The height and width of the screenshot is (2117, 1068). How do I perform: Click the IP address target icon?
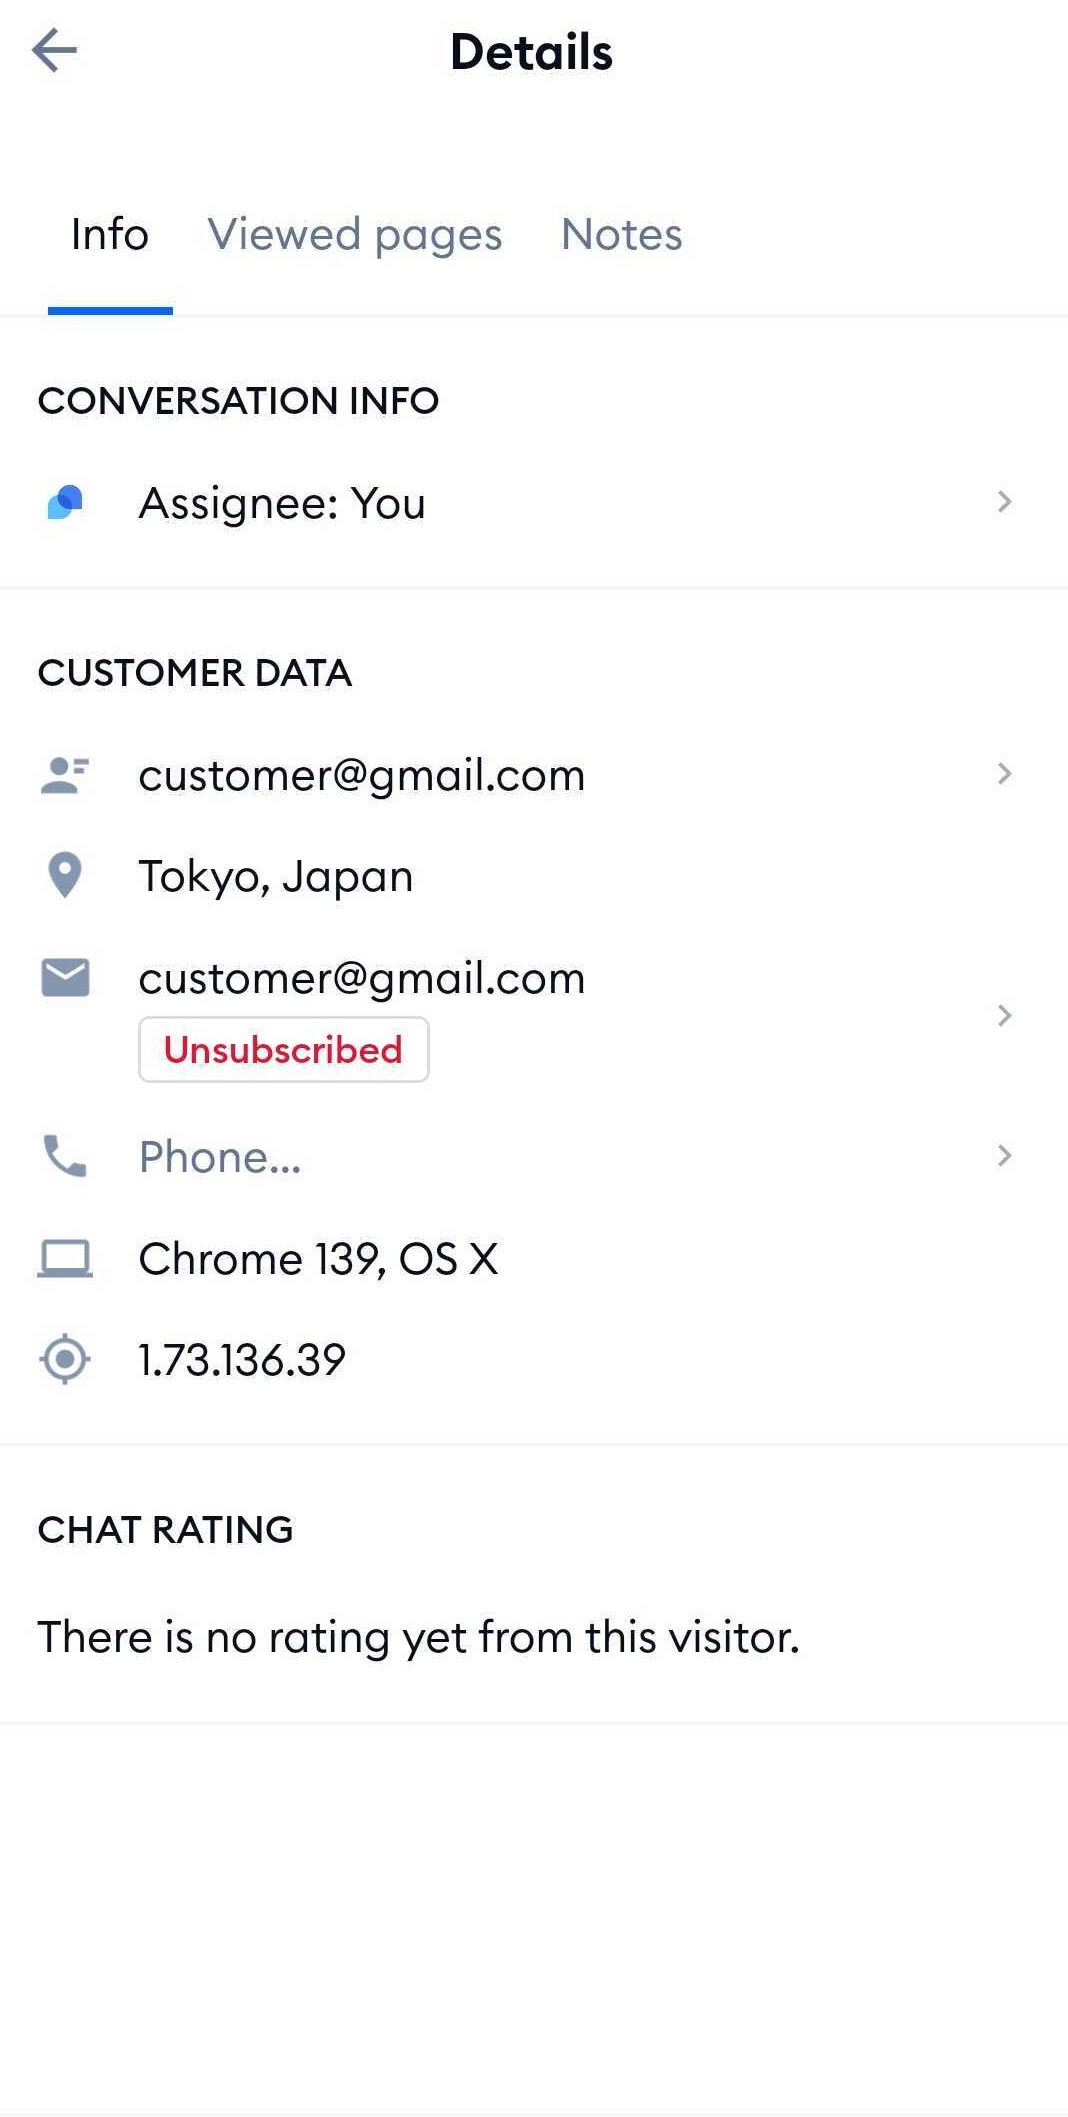pos(65,1359)
